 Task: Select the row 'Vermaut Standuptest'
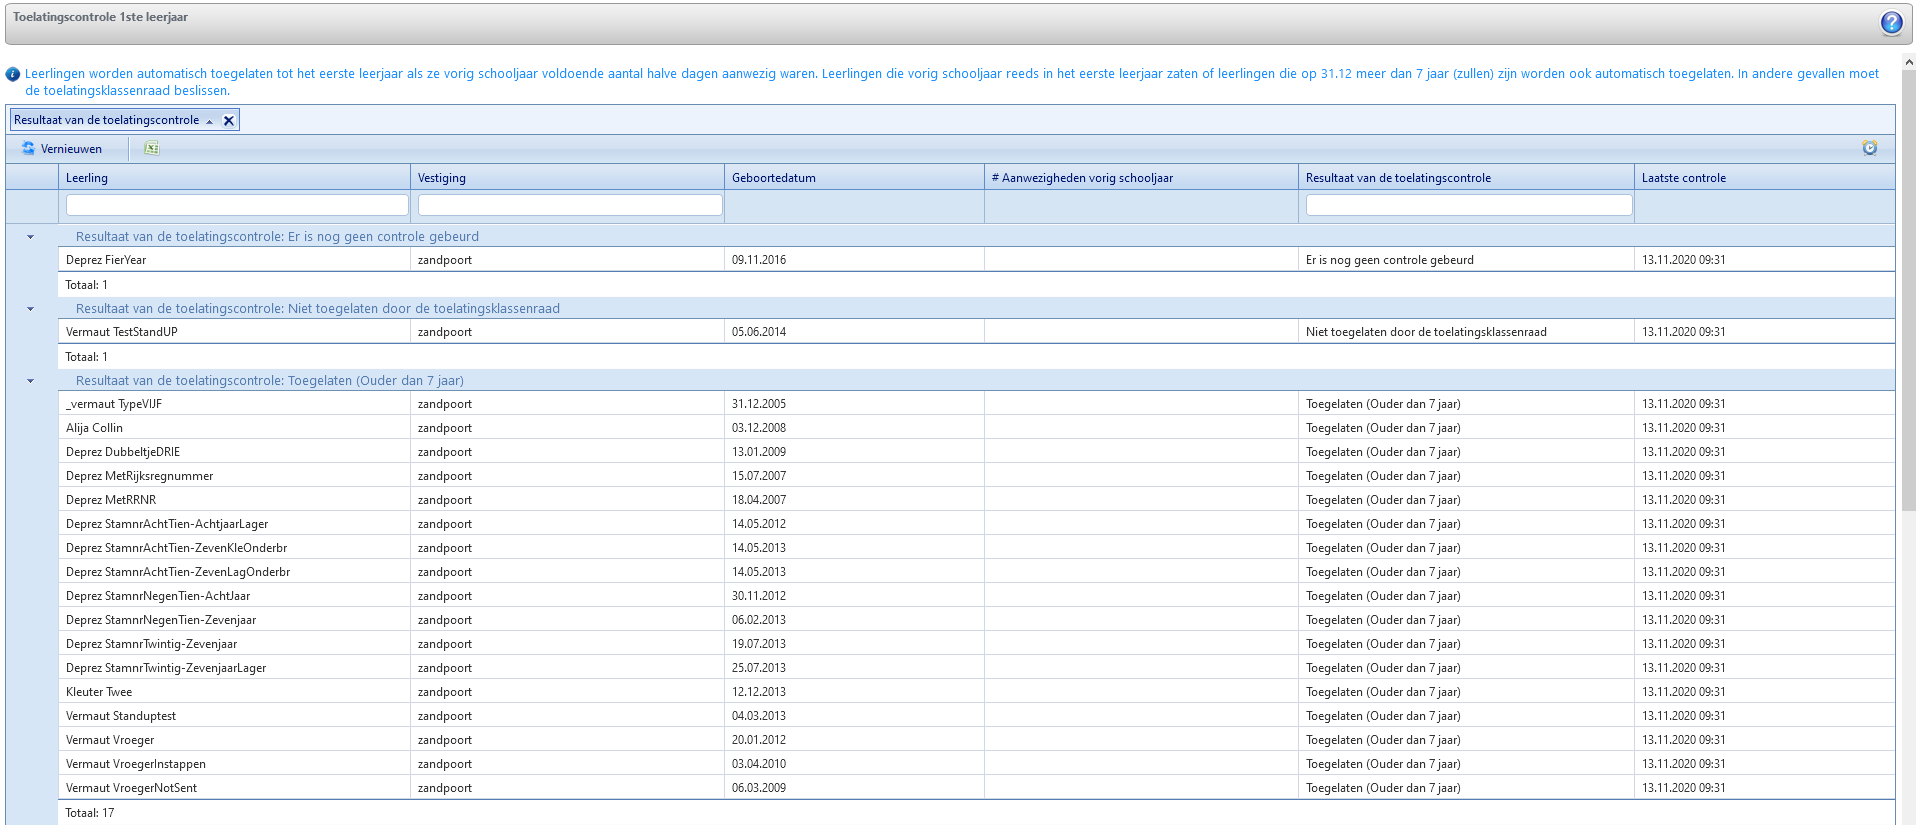976,716
